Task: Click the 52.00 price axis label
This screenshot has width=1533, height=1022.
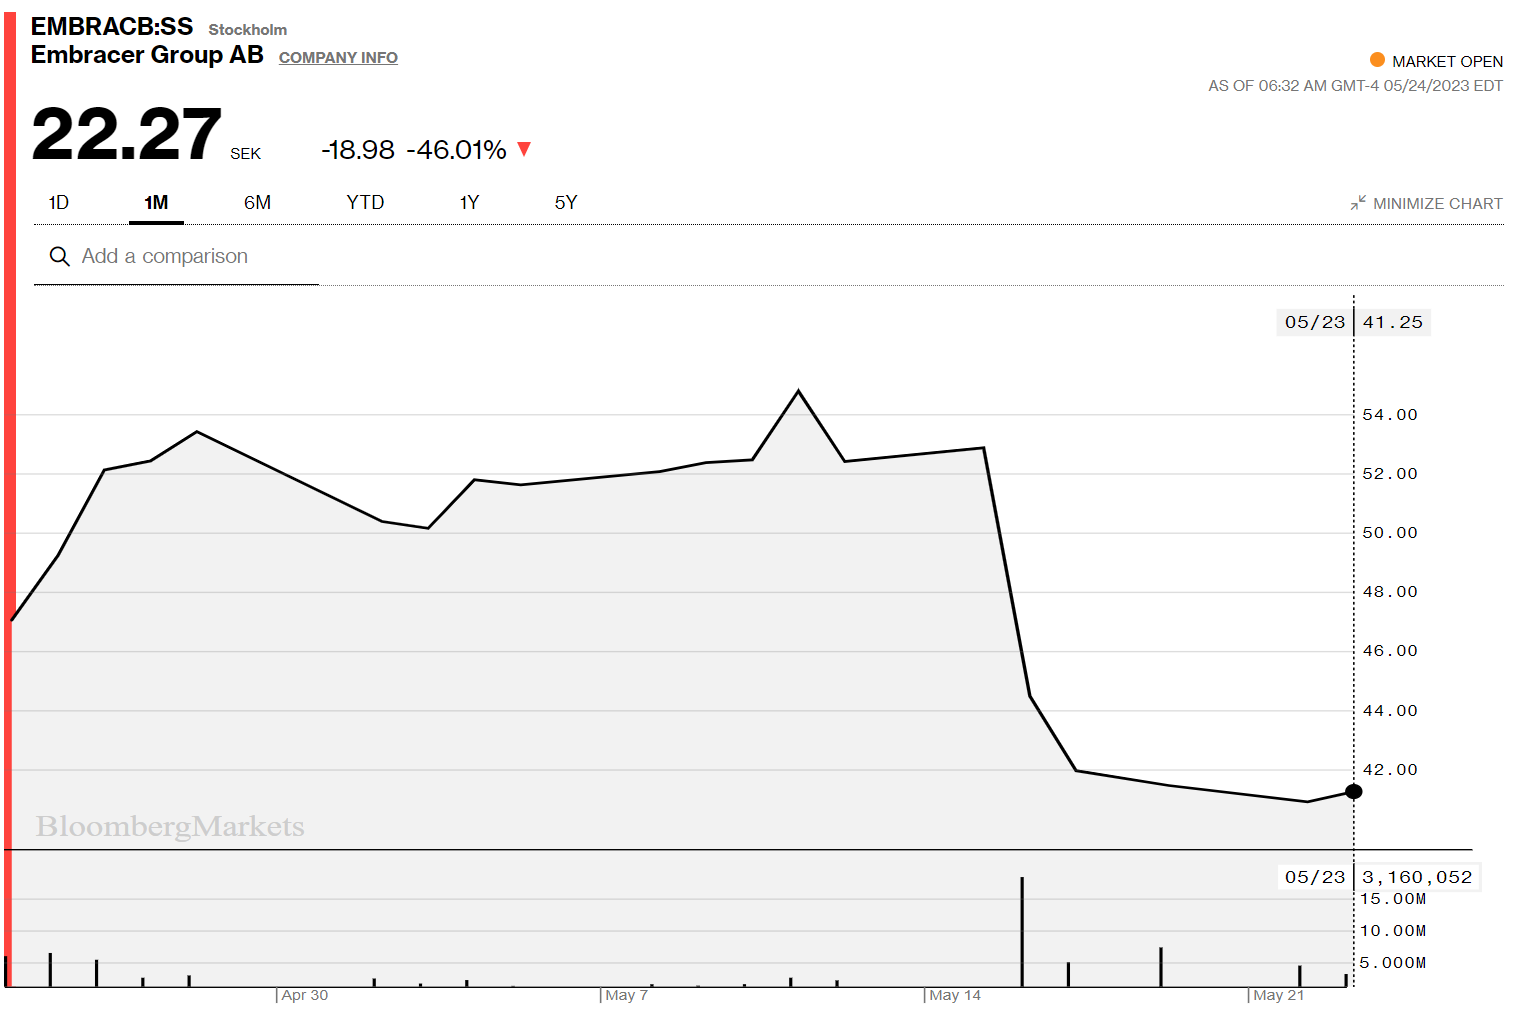Action: (x=1390, y=474)
